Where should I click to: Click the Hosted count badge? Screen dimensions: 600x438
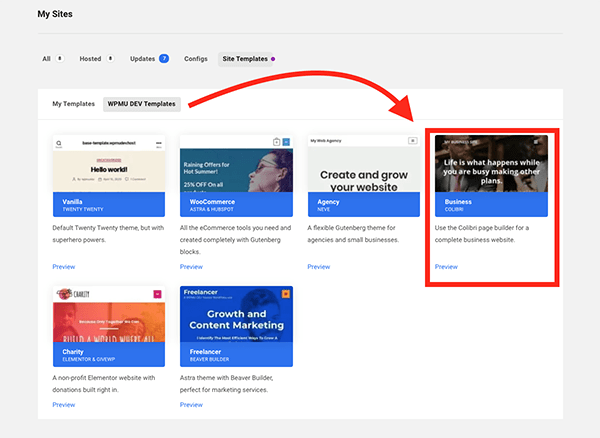tap(110, 59)
